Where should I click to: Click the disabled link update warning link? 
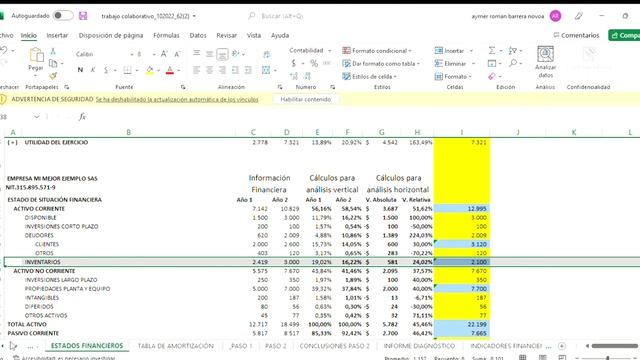(177, 99)
